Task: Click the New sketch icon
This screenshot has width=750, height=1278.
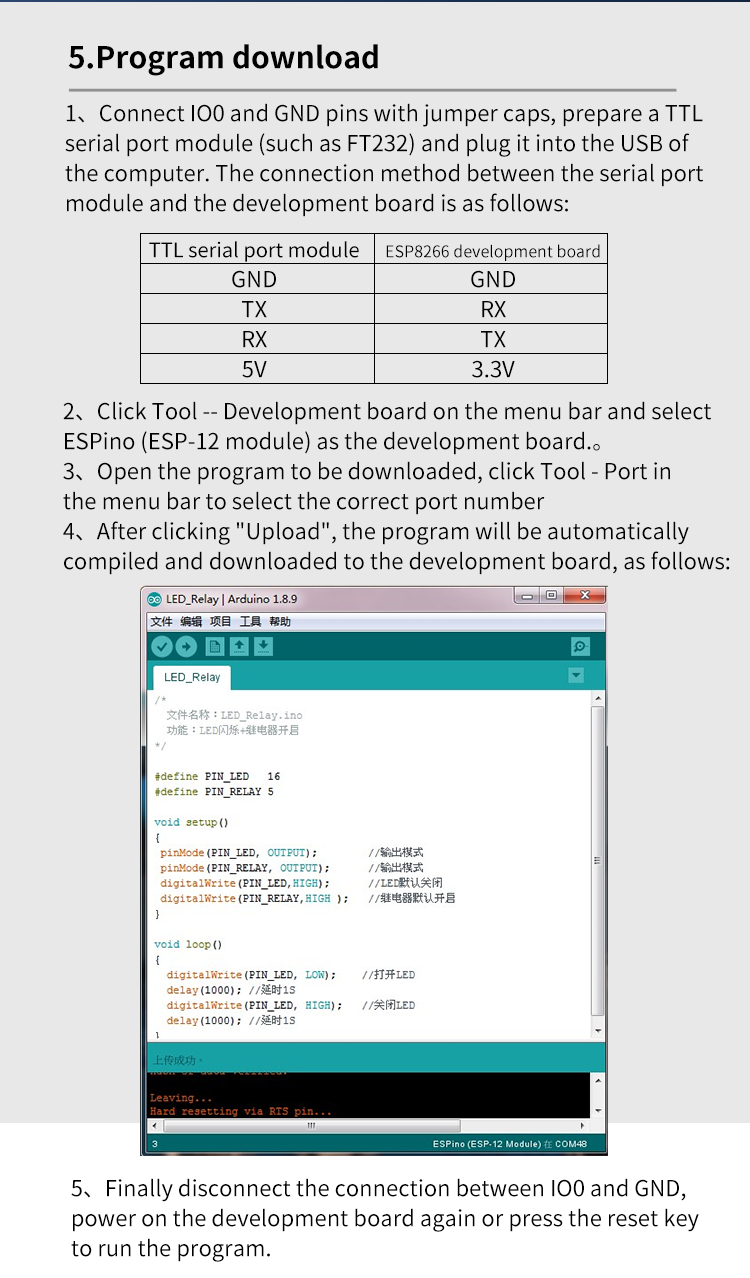Action: [214, 647]
